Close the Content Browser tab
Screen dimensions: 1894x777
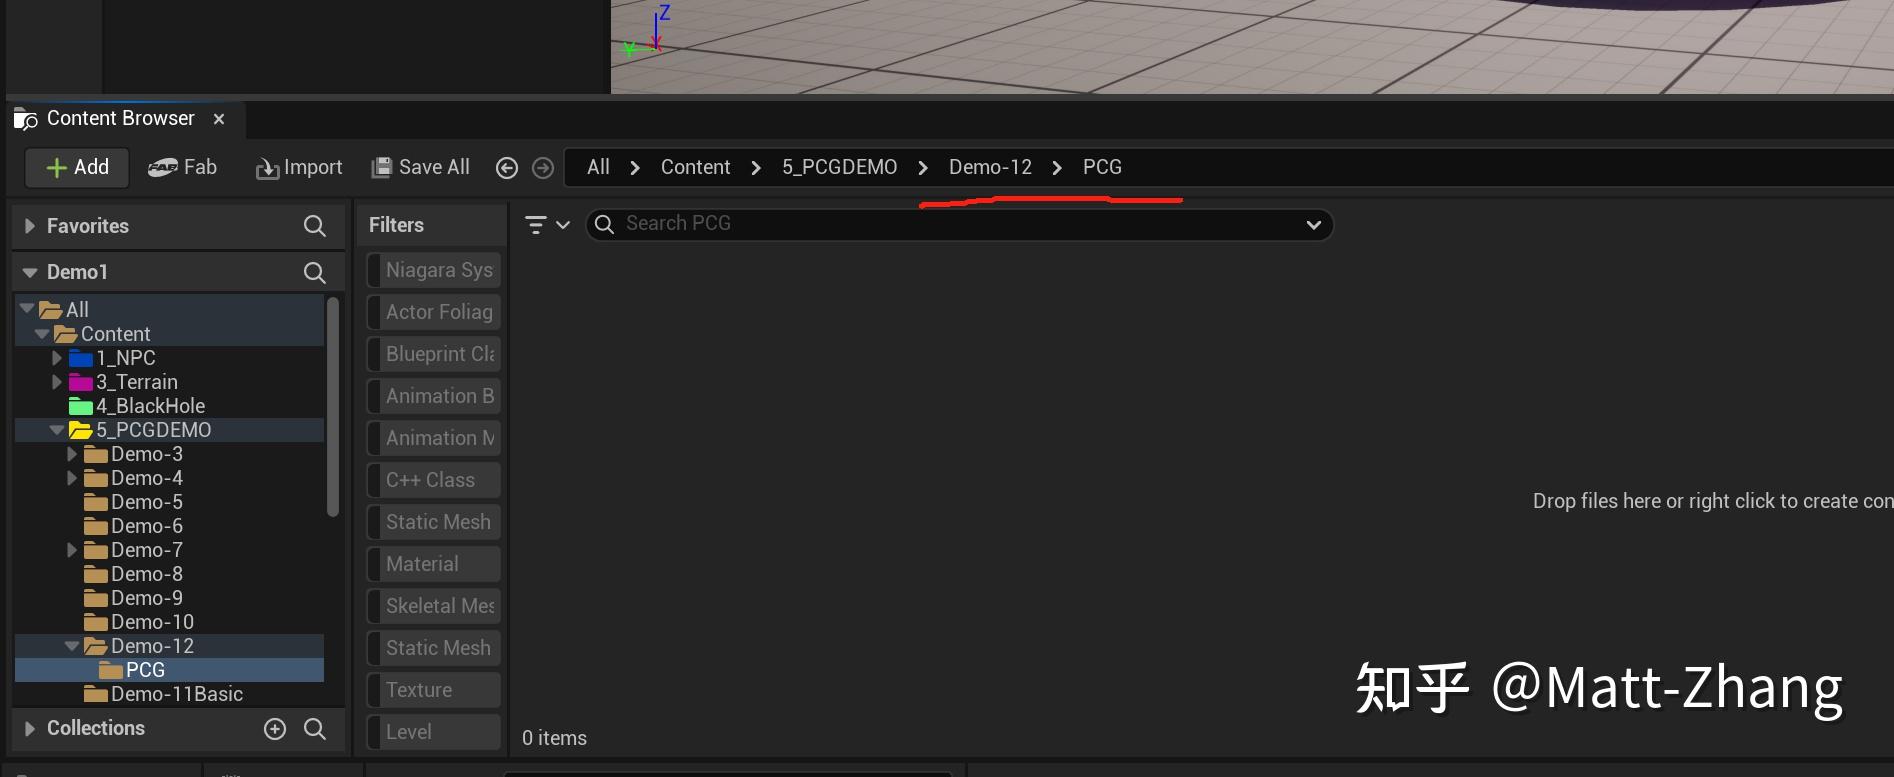click(x=219, y=119)
